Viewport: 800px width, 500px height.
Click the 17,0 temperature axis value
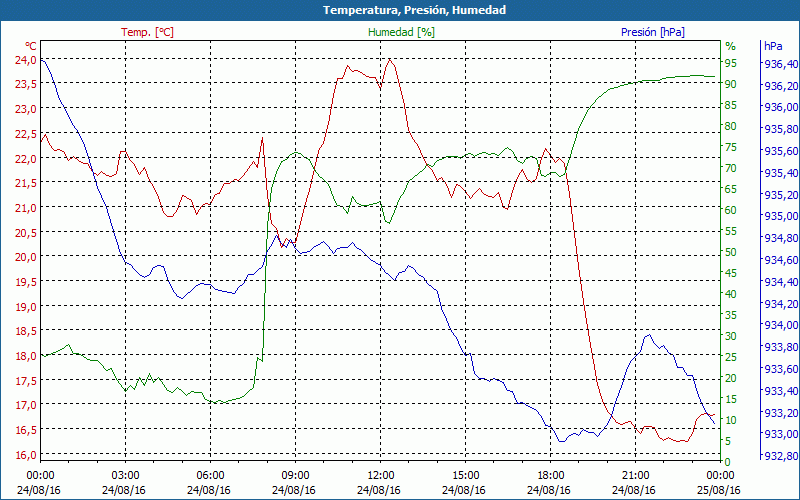coord(26,405)
